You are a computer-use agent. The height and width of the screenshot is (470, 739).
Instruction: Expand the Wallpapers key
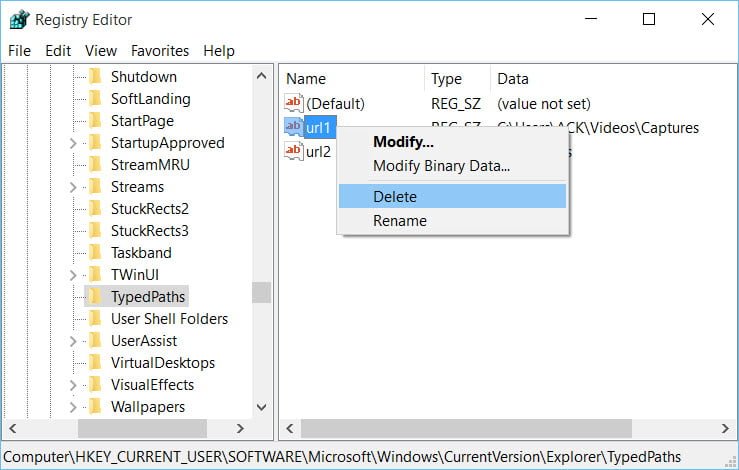[x=73, y=407]
